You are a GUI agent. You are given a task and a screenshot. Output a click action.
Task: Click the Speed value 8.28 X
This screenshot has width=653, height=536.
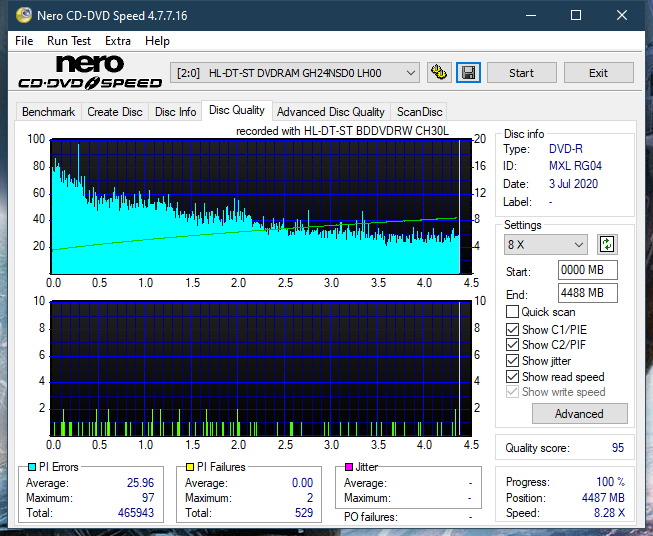point(609,513)
